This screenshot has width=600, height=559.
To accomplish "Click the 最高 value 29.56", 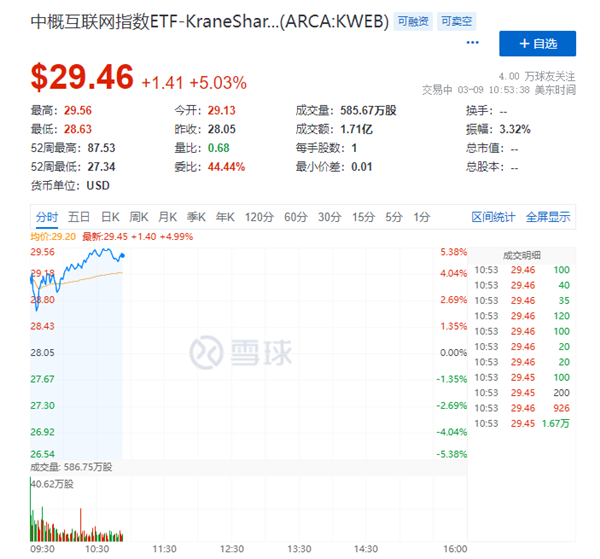I will 78,111.
